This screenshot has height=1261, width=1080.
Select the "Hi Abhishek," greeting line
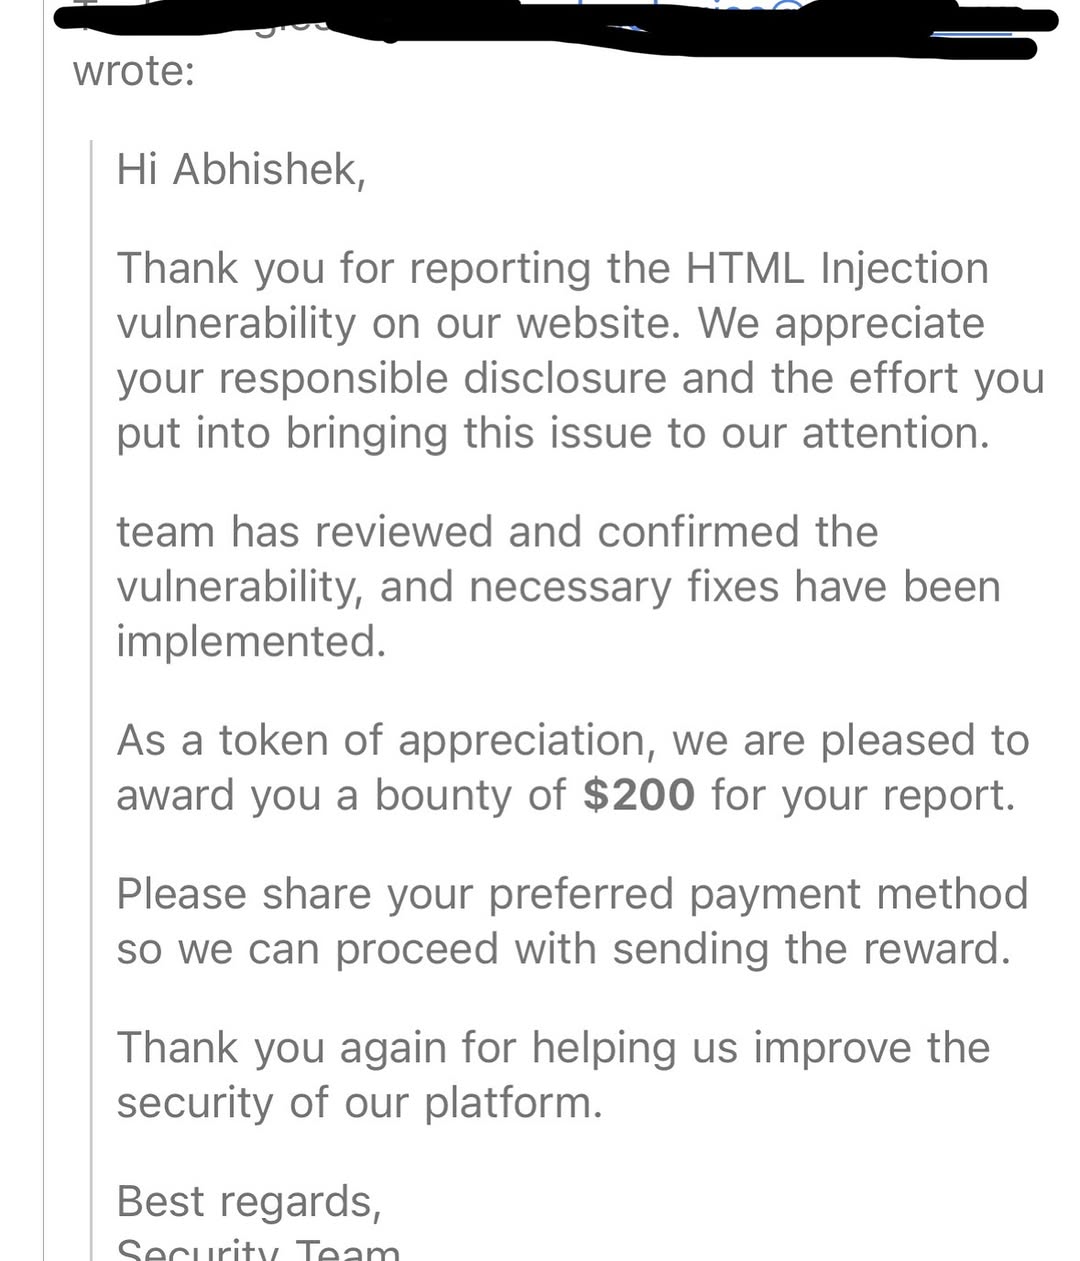tap(241, 169)
